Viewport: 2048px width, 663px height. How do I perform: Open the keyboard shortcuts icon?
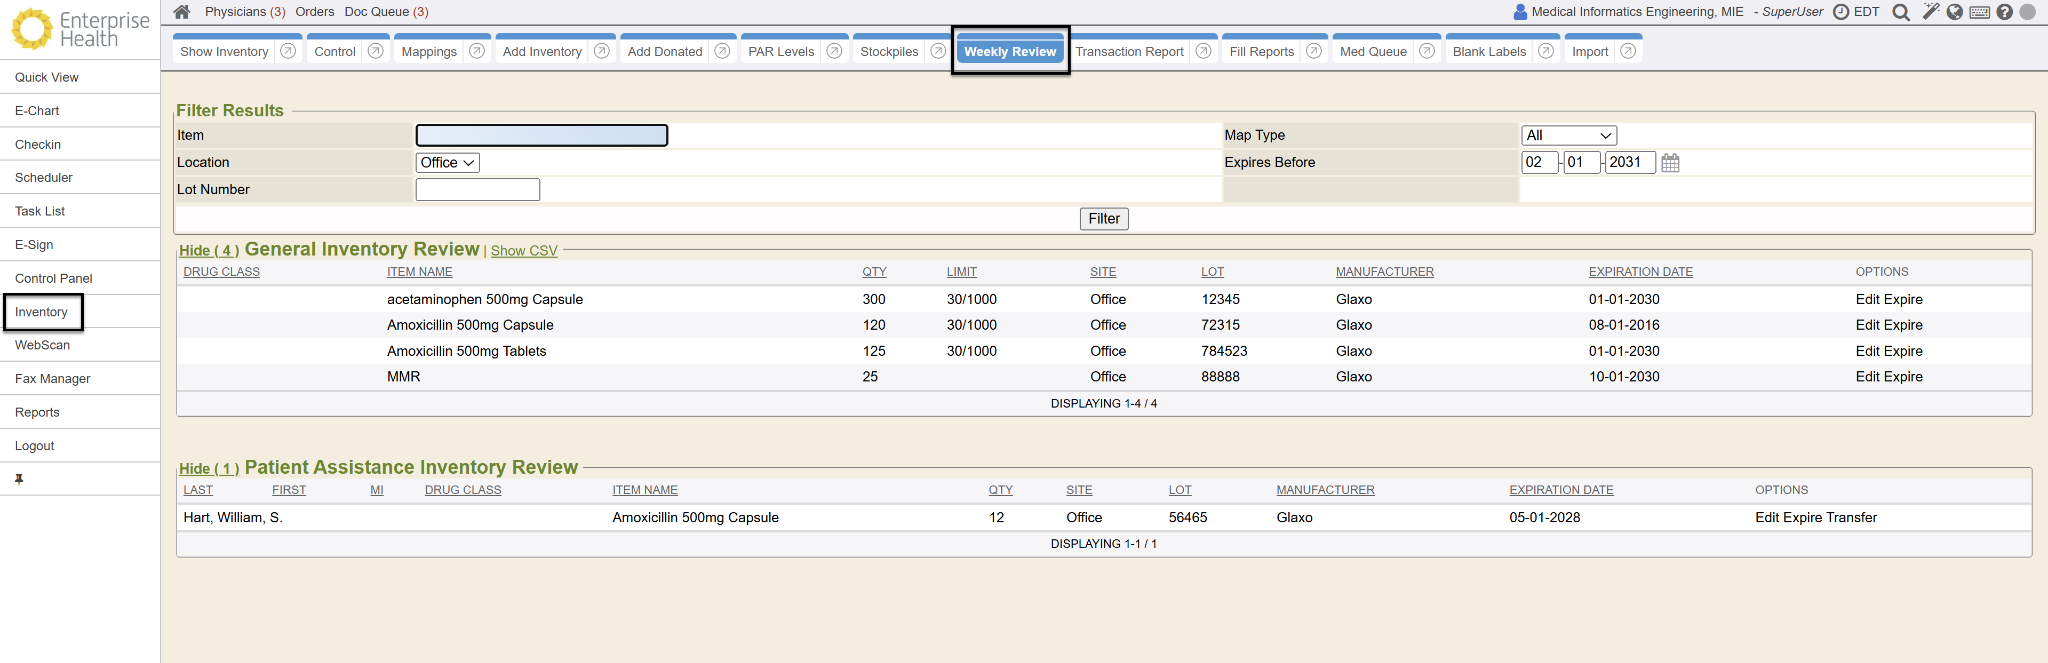tap(1979, 12)
